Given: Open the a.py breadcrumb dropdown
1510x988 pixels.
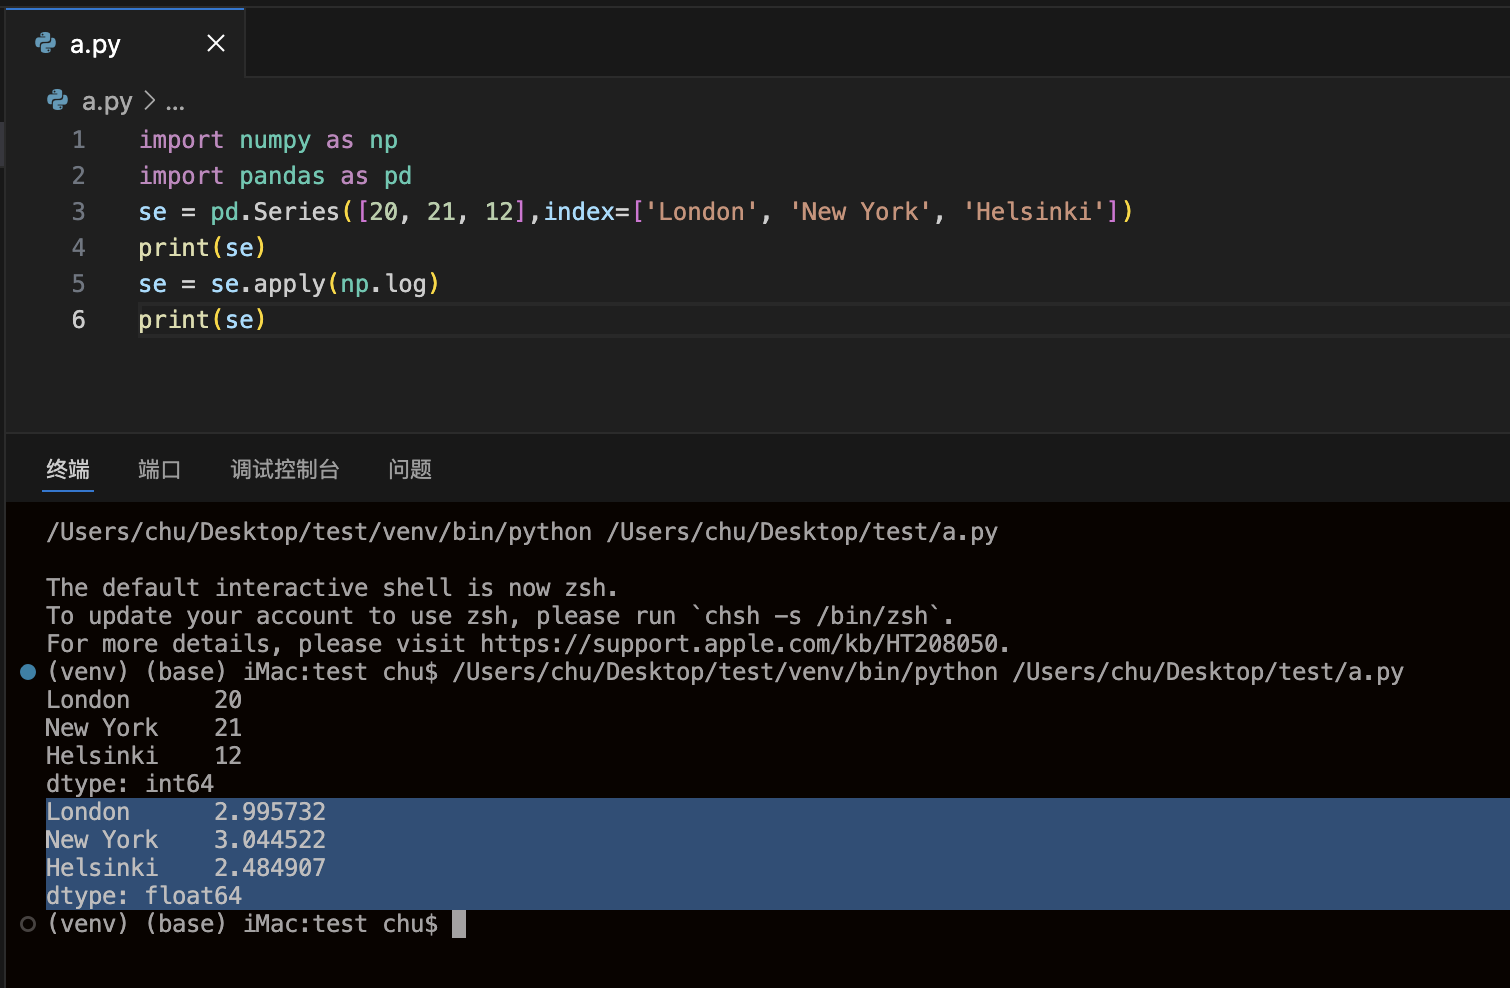Looking at the screenshot, I should pyautogui.click(x=105, y=100).
